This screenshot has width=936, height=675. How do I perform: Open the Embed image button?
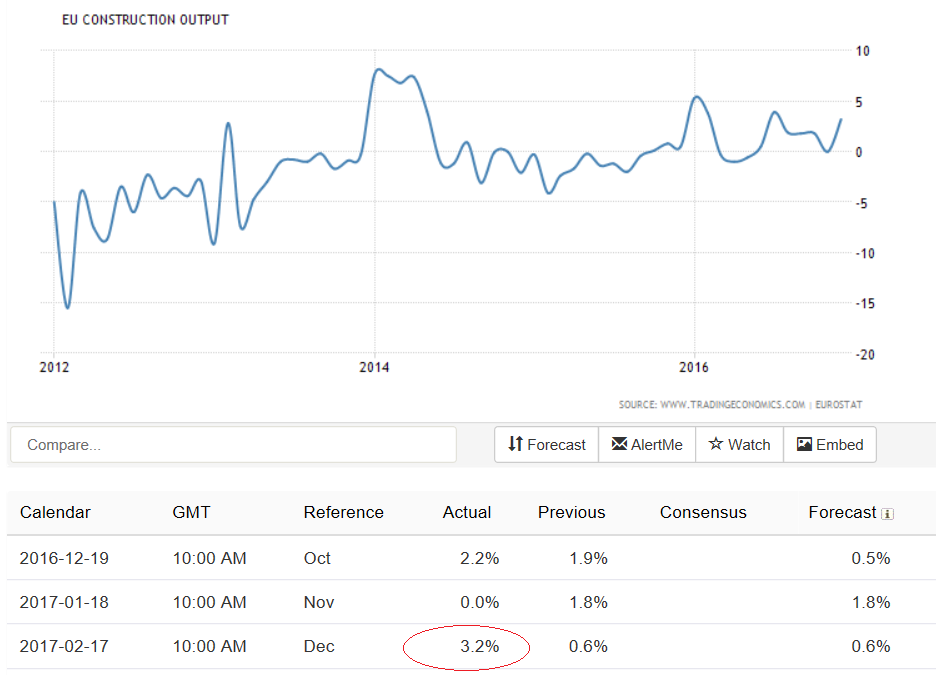[829, 445]
